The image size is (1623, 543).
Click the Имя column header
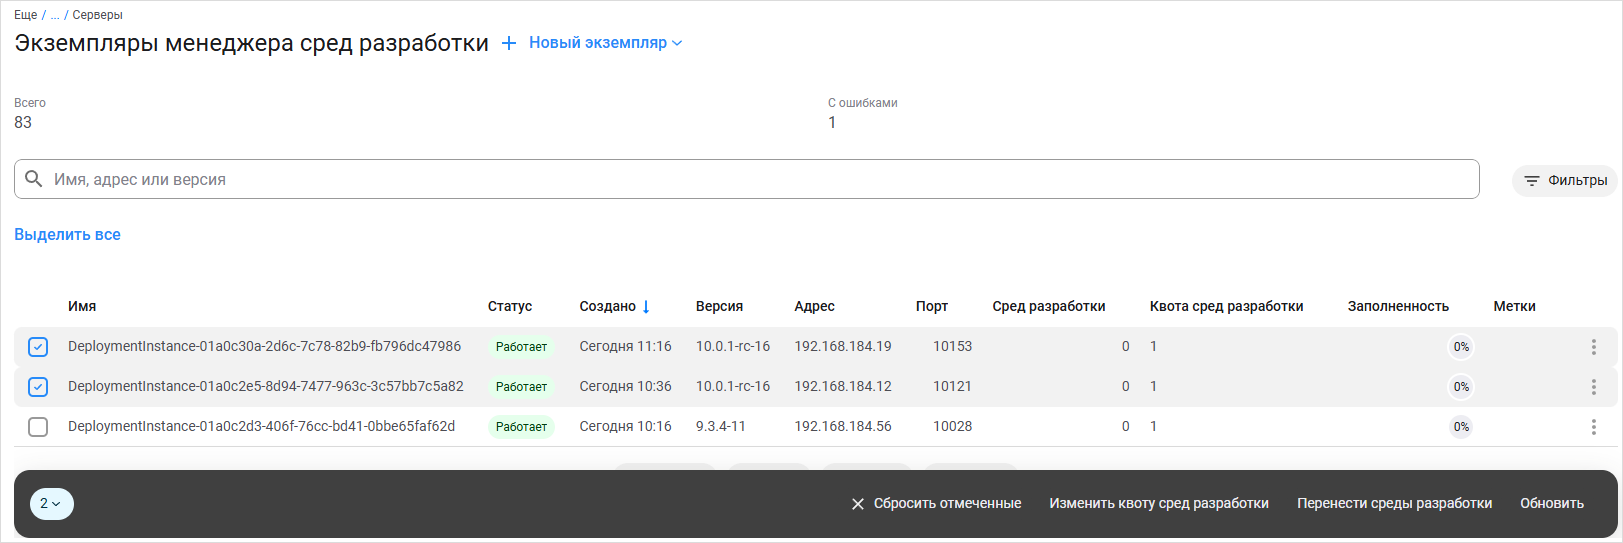tap(82, 306)
